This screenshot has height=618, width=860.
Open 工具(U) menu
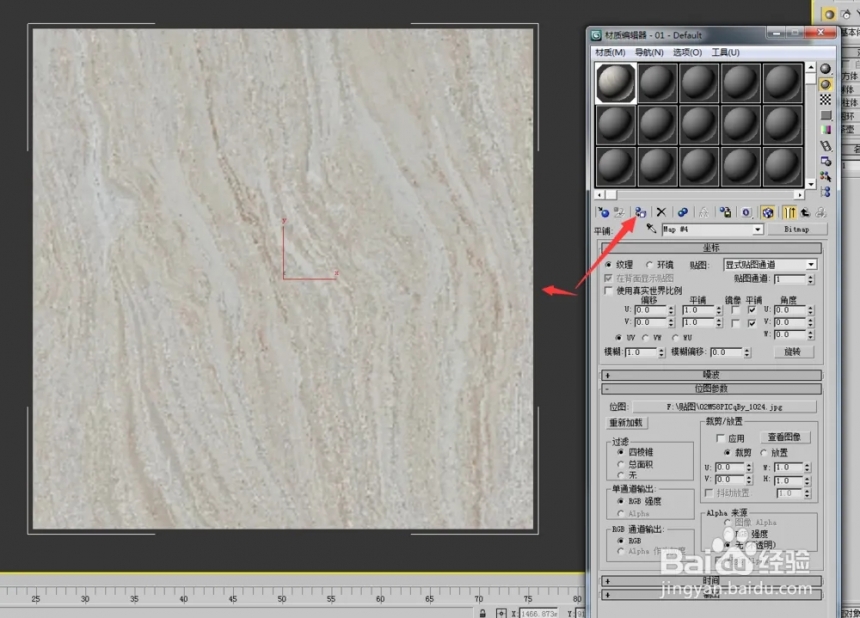(725, 52)
